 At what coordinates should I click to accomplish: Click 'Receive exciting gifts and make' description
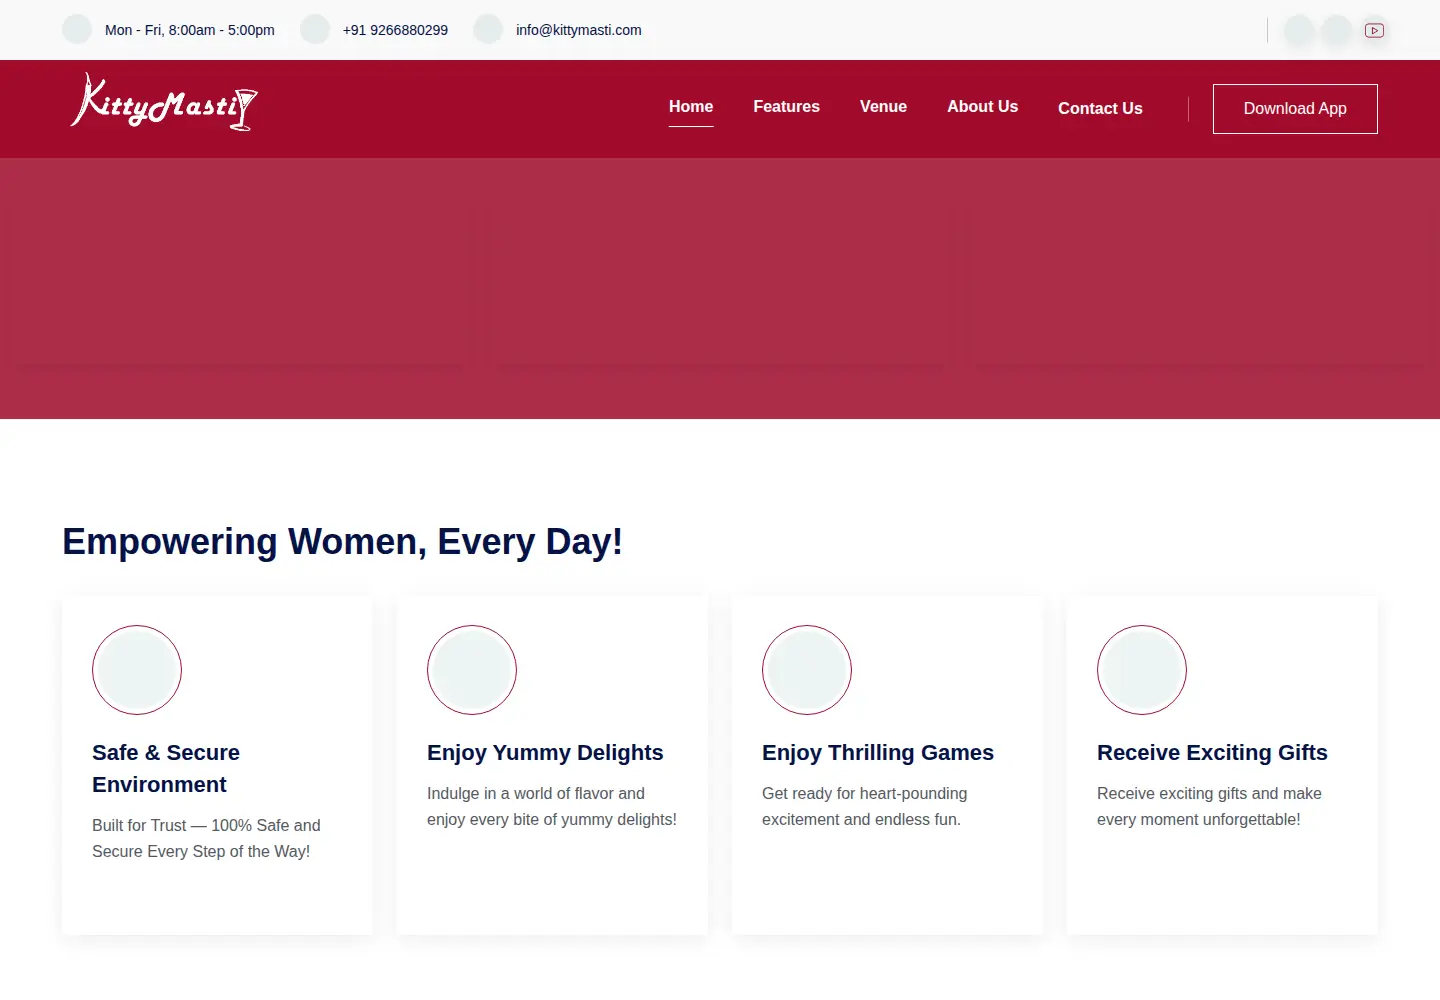1209,806
